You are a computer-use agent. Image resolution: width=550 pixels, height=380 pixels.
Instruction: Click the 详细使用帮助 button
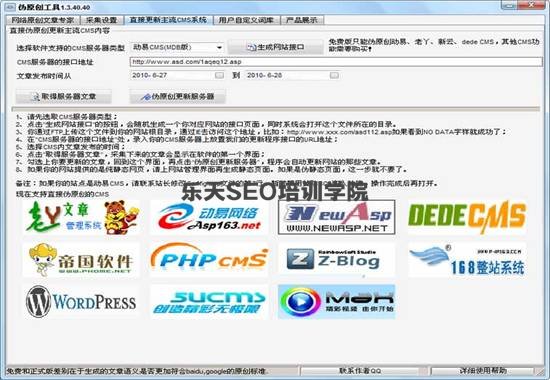click(483, 371)
